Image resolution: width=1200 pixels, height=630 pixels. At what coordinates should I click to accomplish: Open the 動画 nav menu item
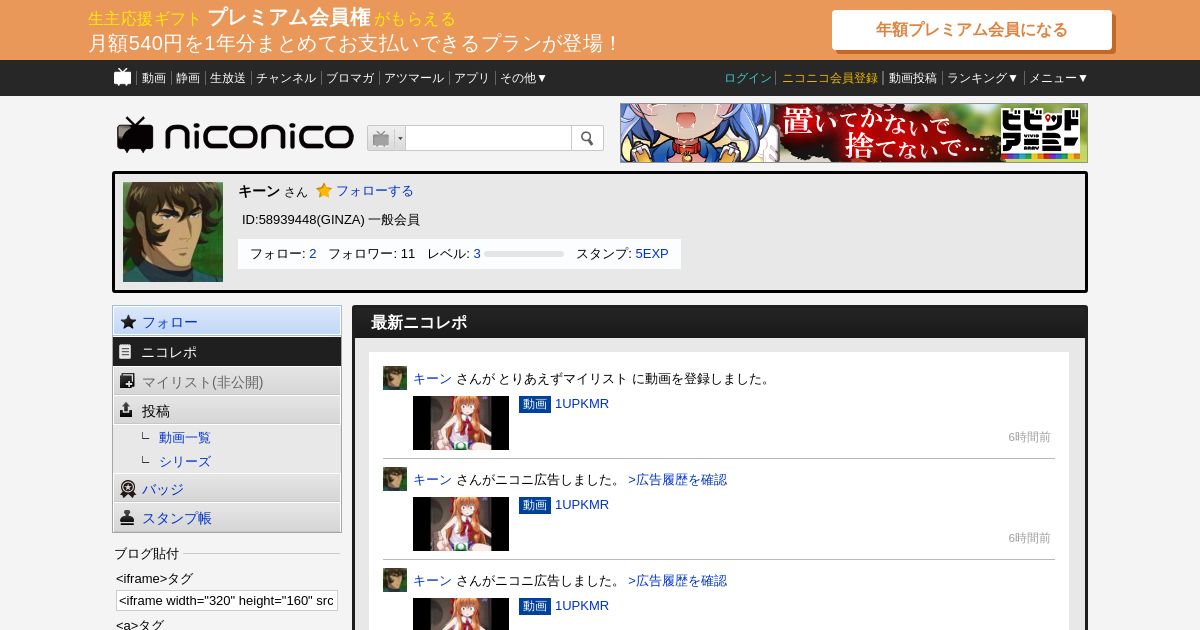[x=154, y=78]
